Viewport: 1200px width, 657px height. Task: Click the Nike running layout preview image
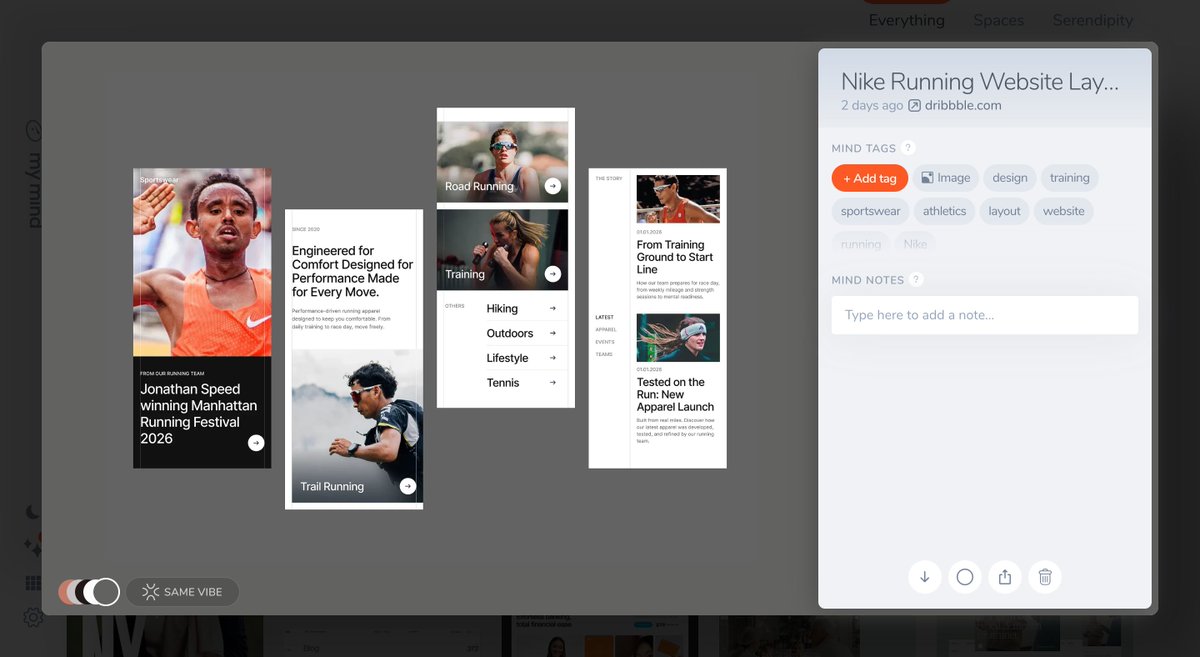point(430,308)
